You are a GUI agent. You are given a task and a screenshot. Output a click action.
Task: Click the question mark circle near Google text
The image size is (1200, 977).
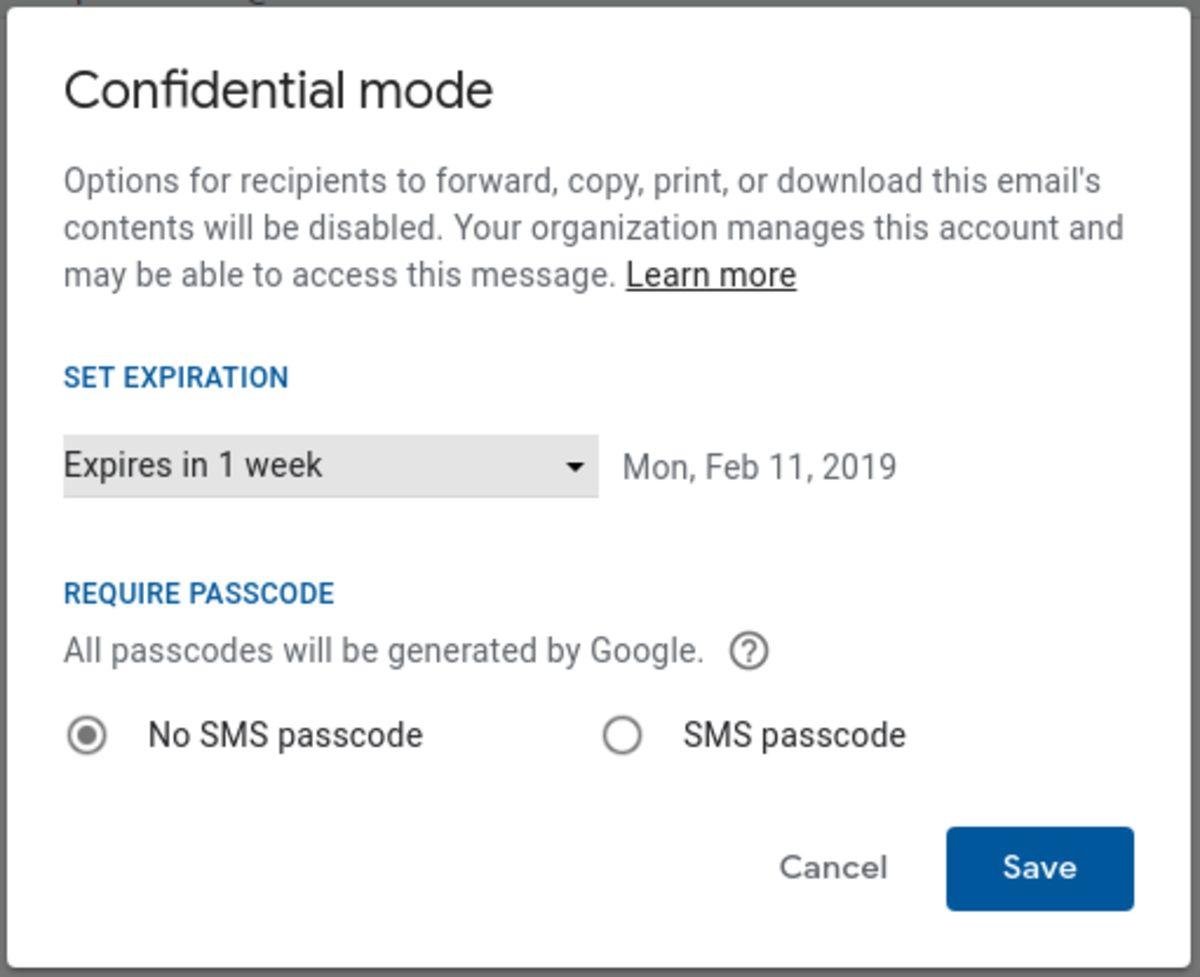pos(748,650)
